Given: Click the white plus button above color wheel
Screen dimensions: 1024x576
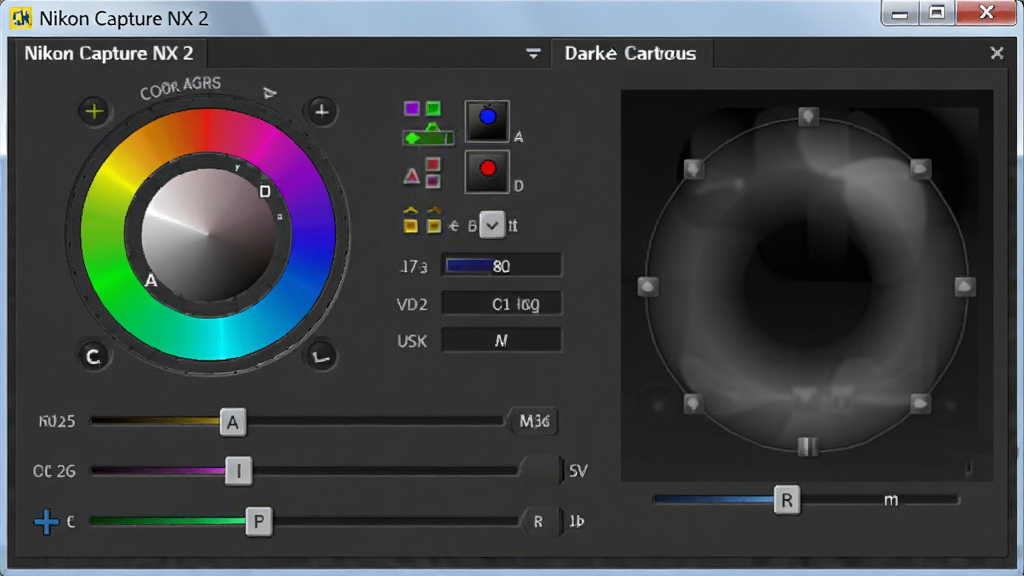Looking at the screenshot, I should [x=321, y=111].
